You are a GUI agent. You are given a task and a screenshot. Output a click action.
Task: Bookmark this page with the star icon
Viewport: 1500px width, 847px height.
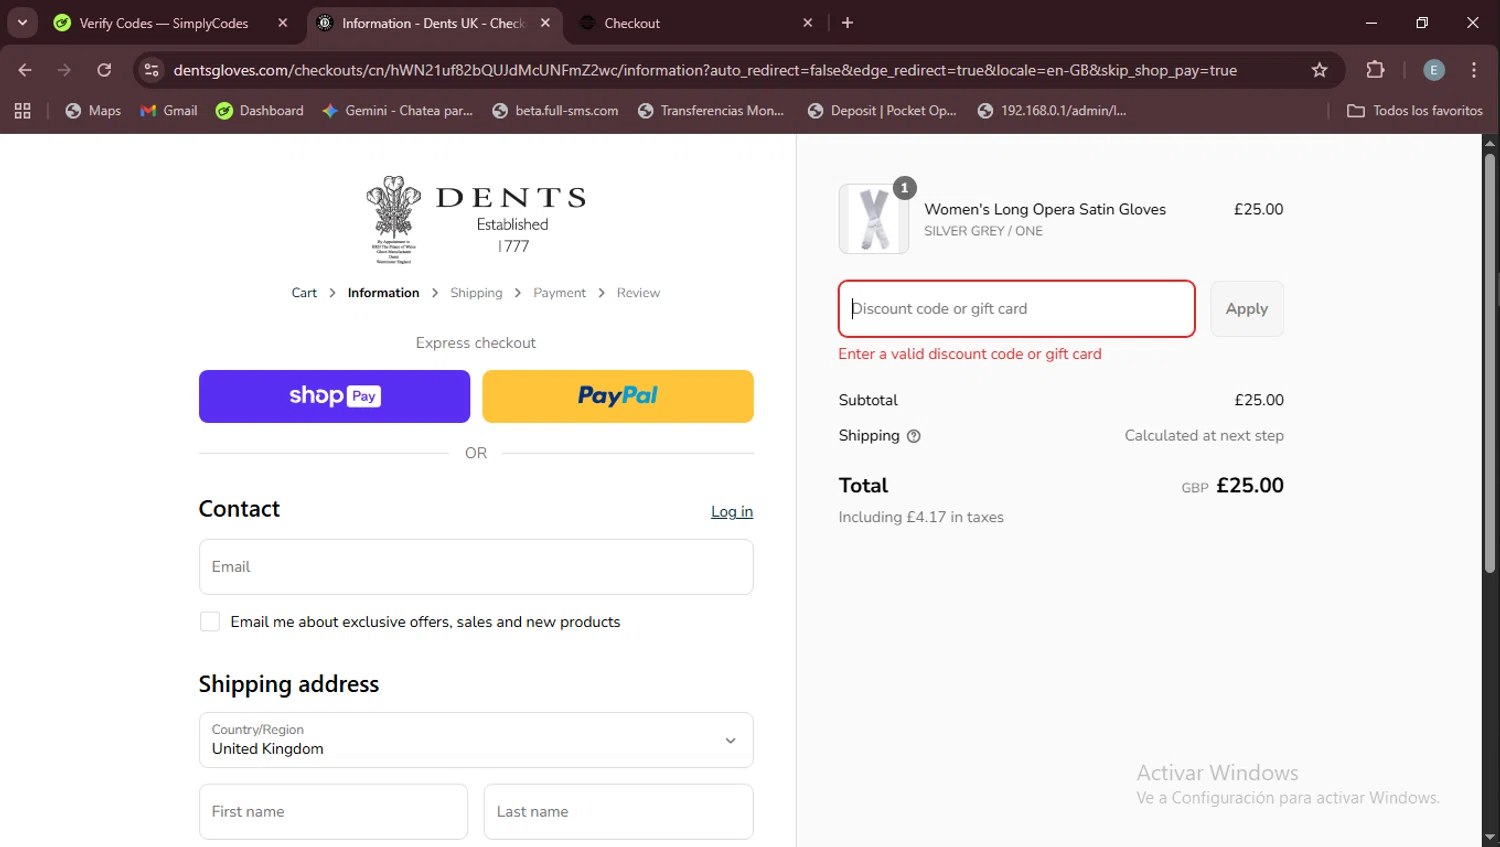click(x=1319, y=70)
